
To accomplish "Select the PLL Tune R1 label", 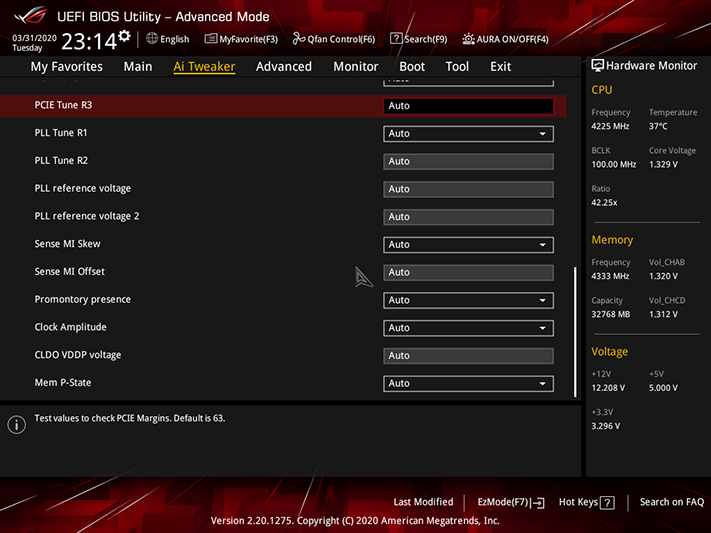I will pyautogui.click(x=61, y=133).
